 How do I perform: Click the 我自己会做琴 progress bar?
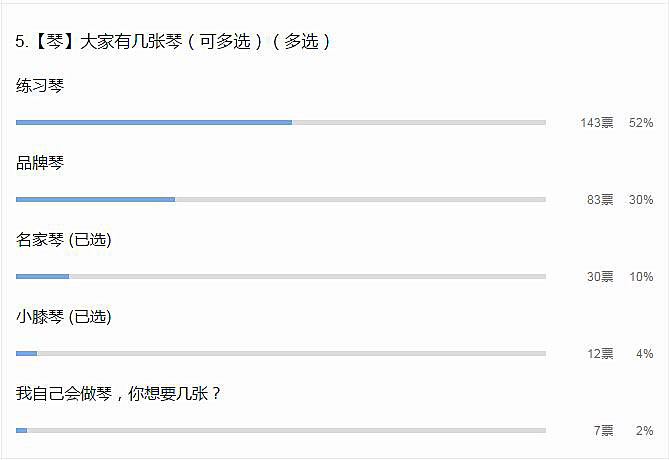click(281, 430)
